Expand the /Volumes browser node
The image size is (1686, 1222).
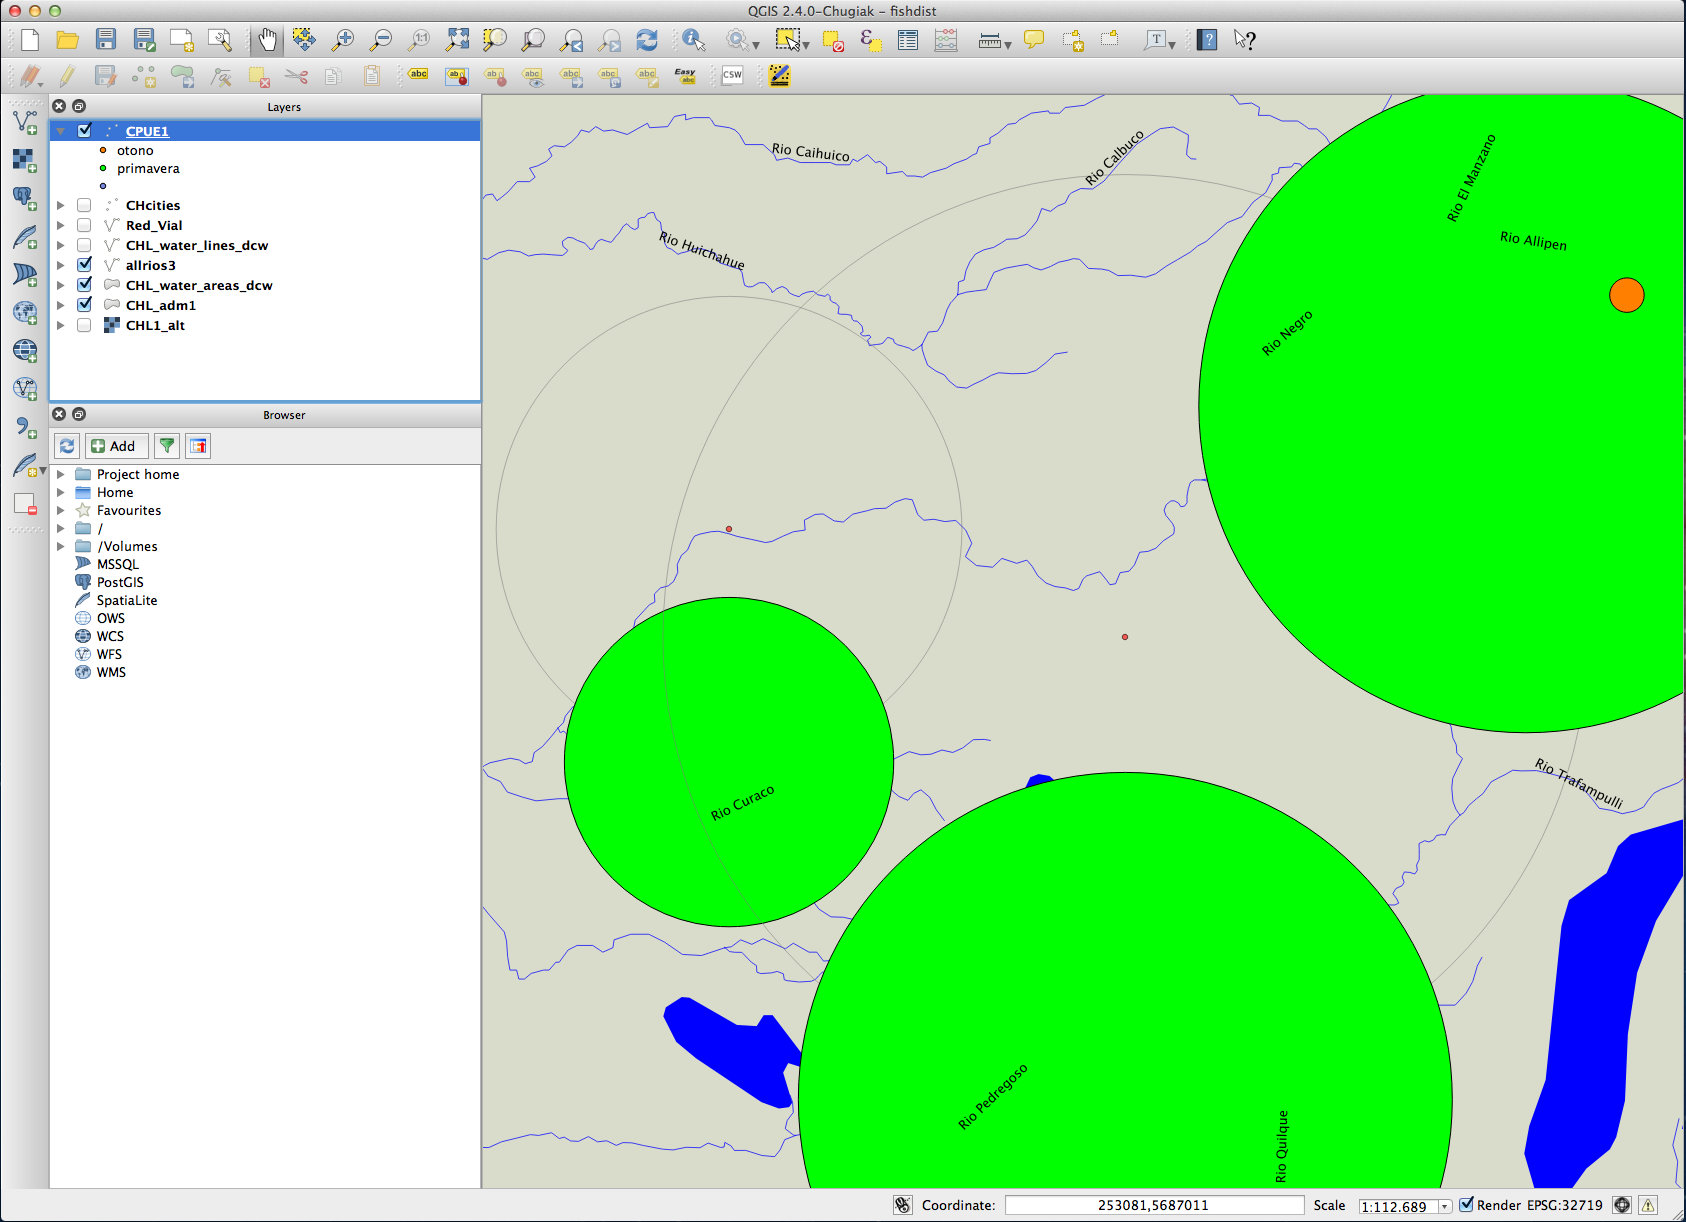coord(61,546)
